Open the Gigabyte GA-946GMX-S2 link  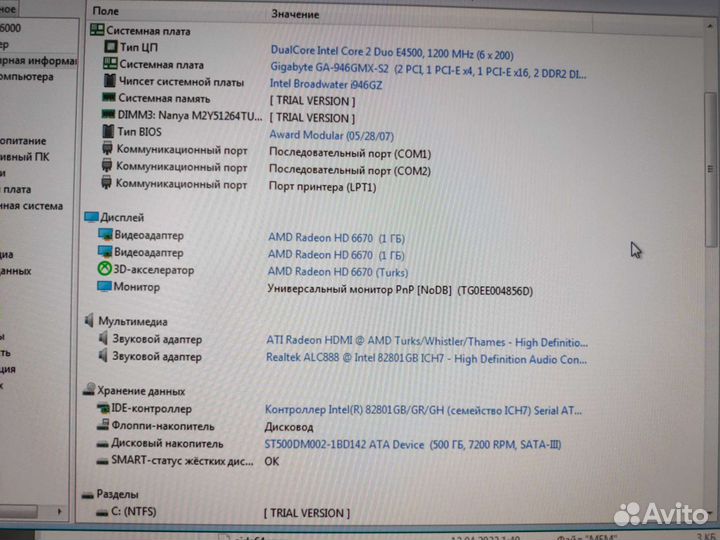[x=428, y=70]
